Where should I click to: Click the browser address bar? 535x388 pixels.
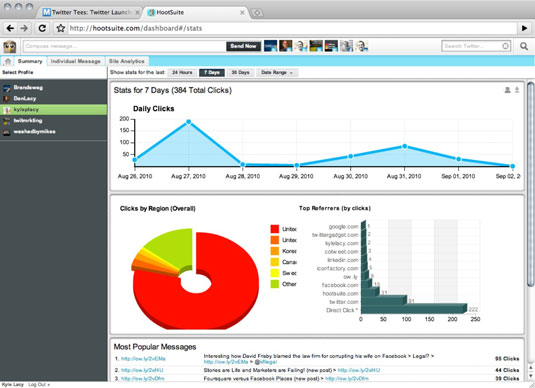(292, 28)
